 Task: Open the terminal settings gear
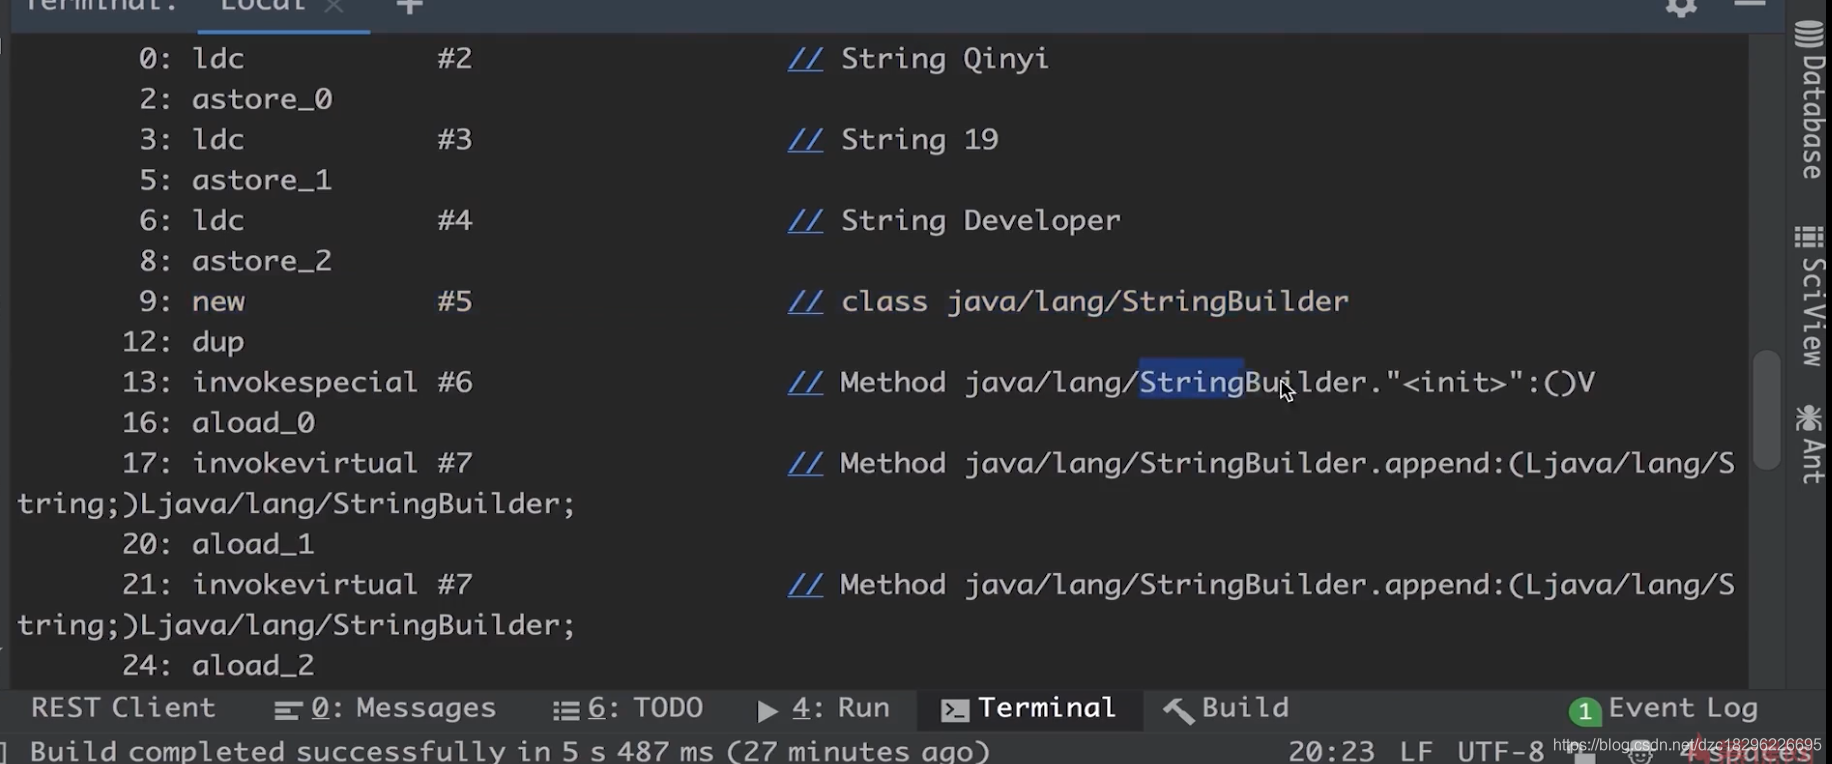(x=1681, y=7)
